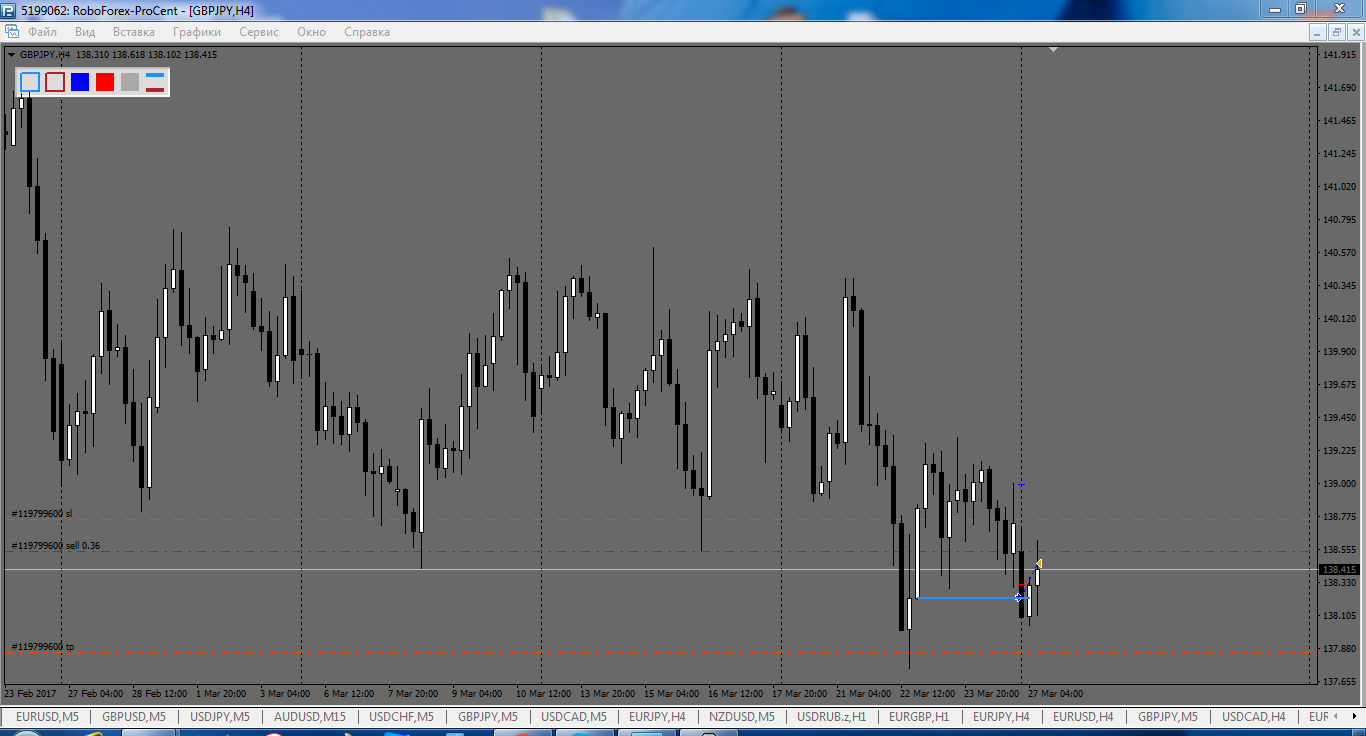Viewport: 1366px width, 736px height.
Task: Select the '#119799600 sell 0.36' order label
Action: click(x=55, y=545)
